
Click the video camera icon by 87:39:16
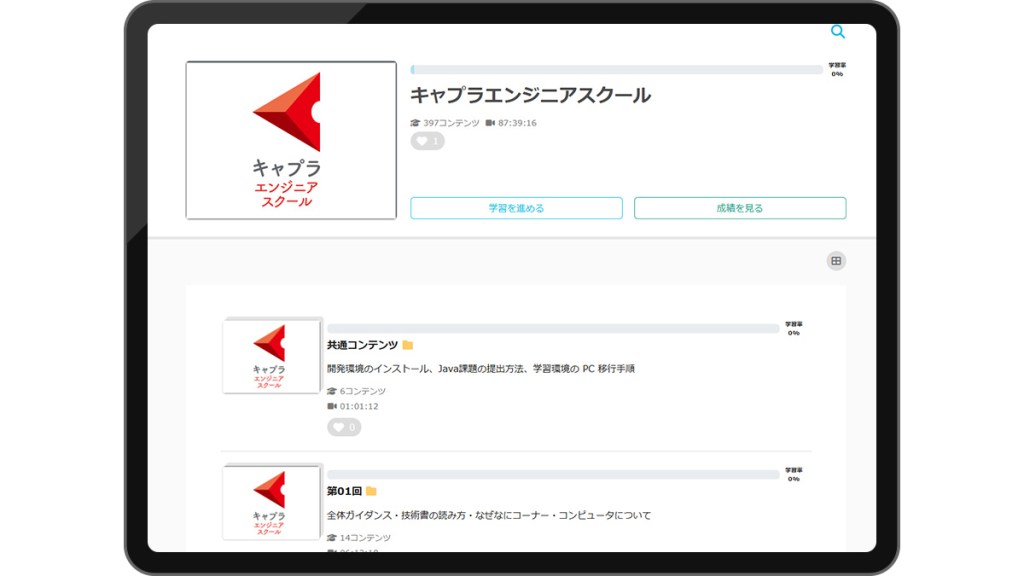(490, 123)
